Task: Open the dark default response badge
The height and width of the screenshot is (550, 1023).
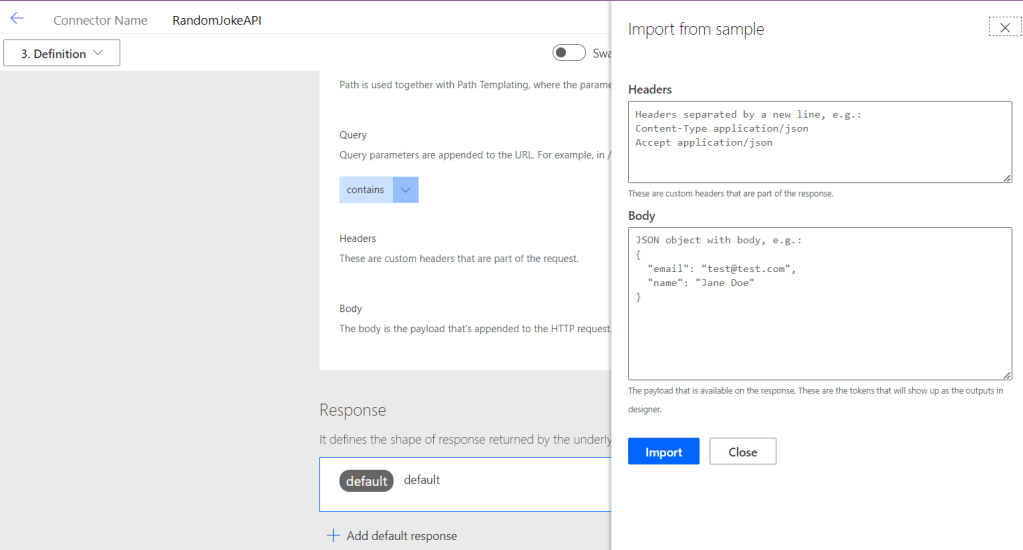Action: pyautogui.click(x=366, y=481)
